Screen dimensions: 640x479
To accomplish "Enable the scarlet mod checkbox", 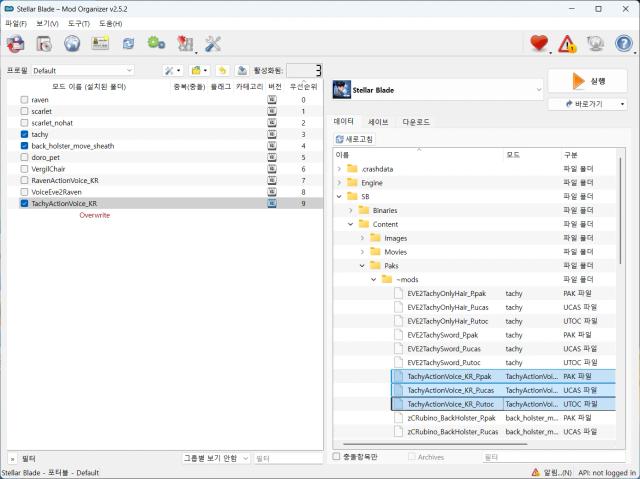I will tap(24, 111).
